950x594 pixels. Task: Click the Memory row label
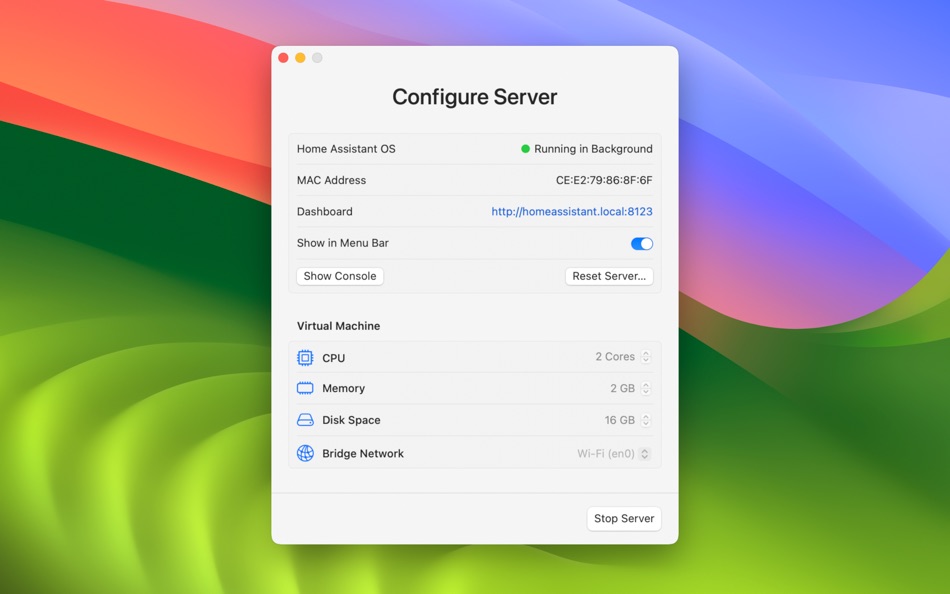point(344,388)
